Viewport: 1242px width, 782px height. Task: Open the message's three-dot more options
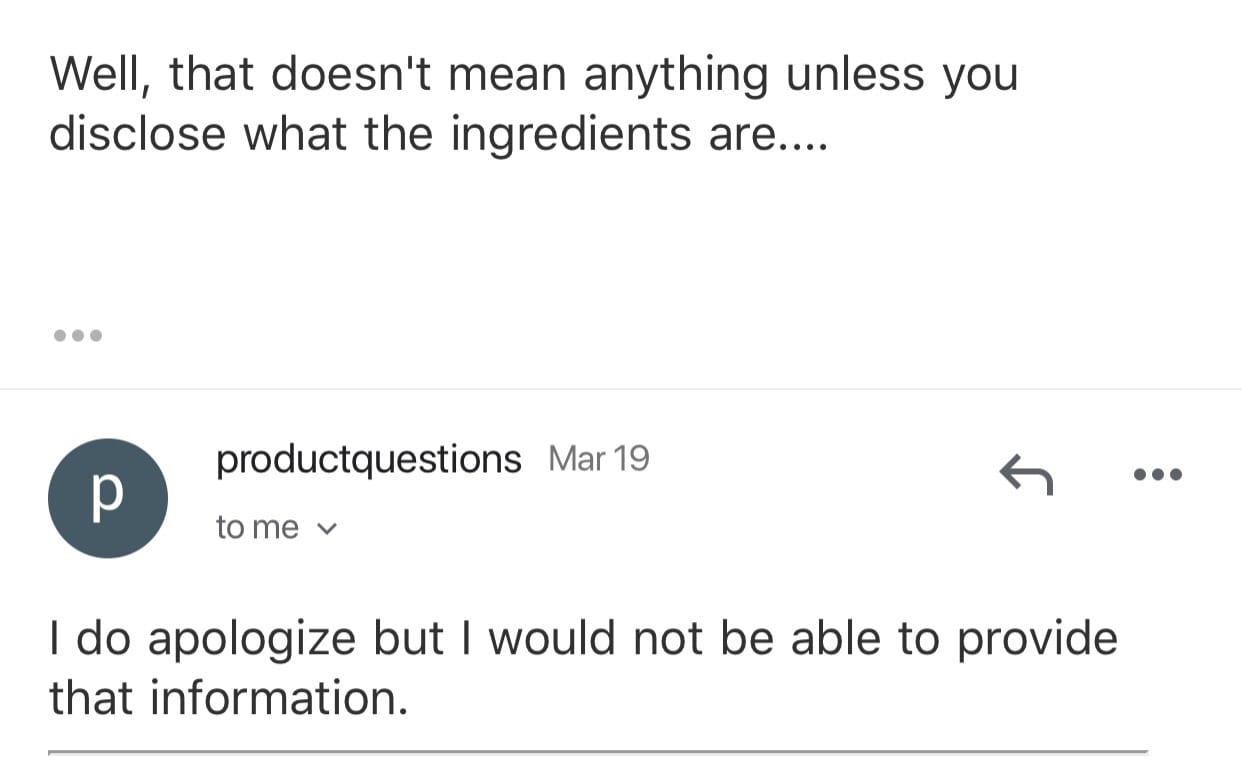coord(1159,474)
